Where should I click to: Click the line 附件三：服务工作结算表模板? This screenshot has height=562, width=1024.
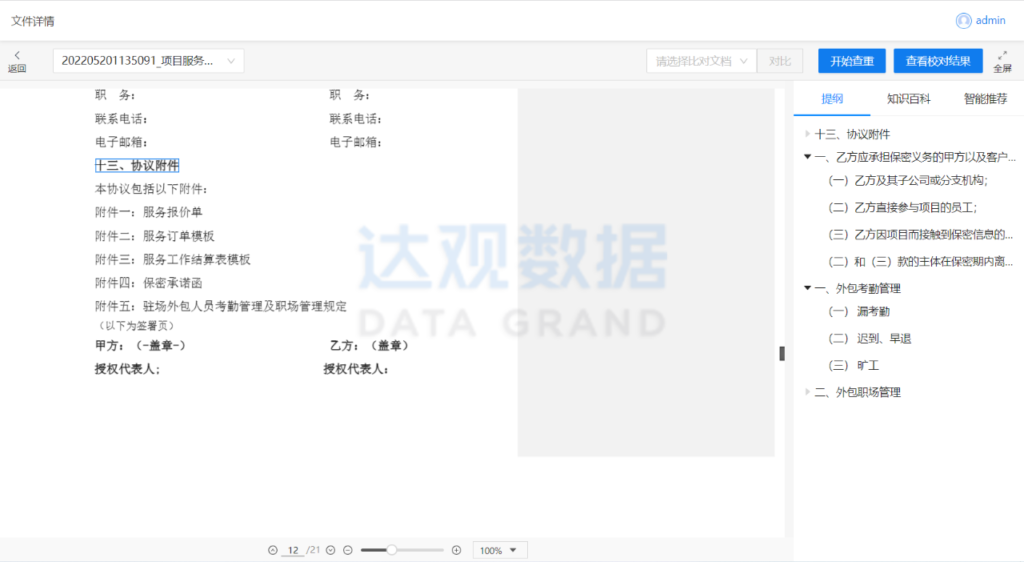point(173,259)
